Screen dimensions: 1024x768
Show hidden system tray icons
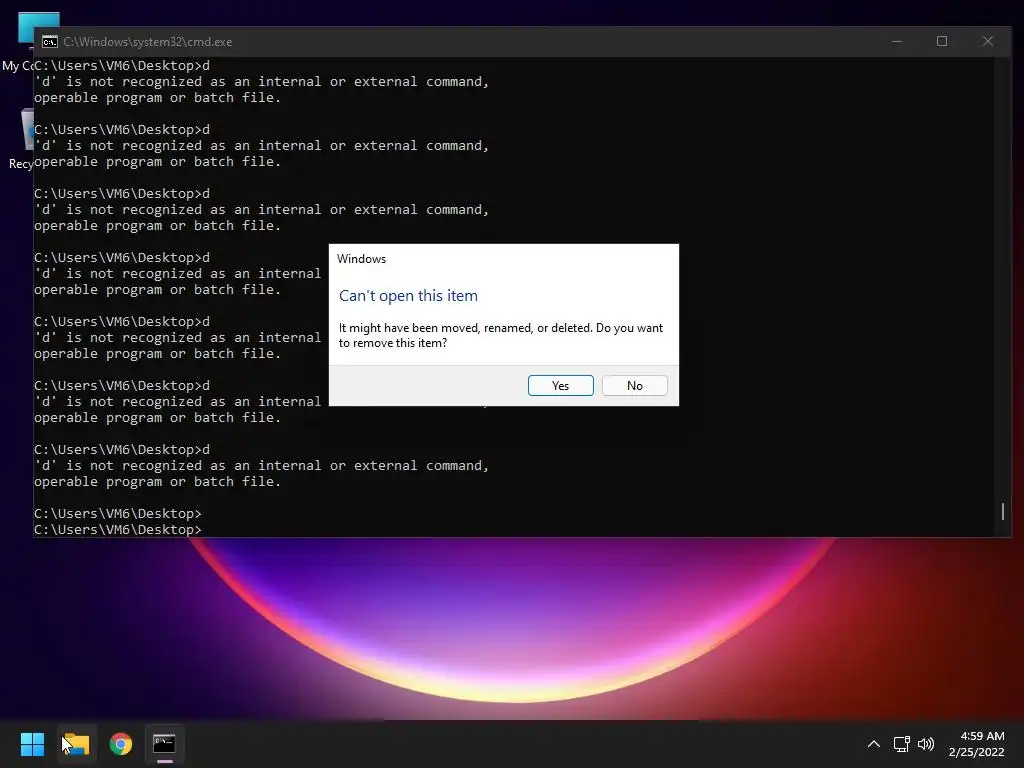click(873, 744)
